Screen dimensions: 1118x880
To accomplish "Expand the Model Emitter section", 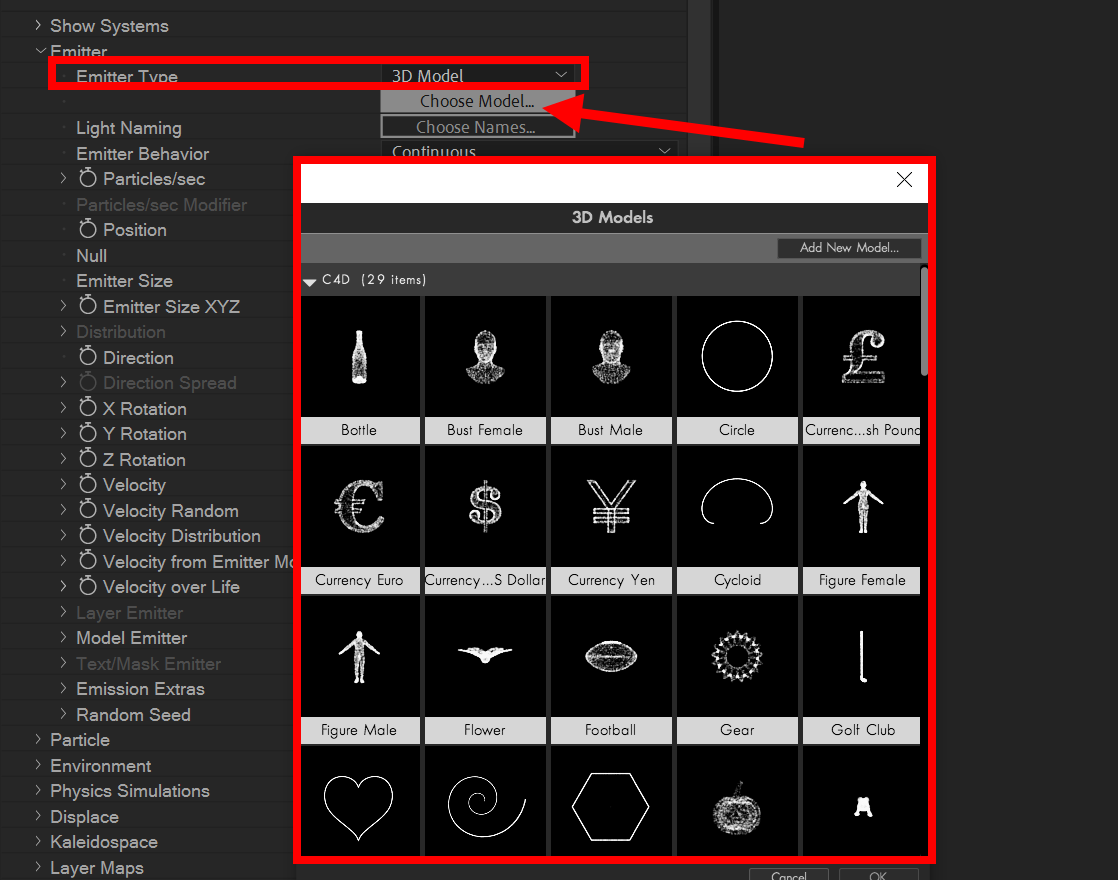I will [63, 637].
